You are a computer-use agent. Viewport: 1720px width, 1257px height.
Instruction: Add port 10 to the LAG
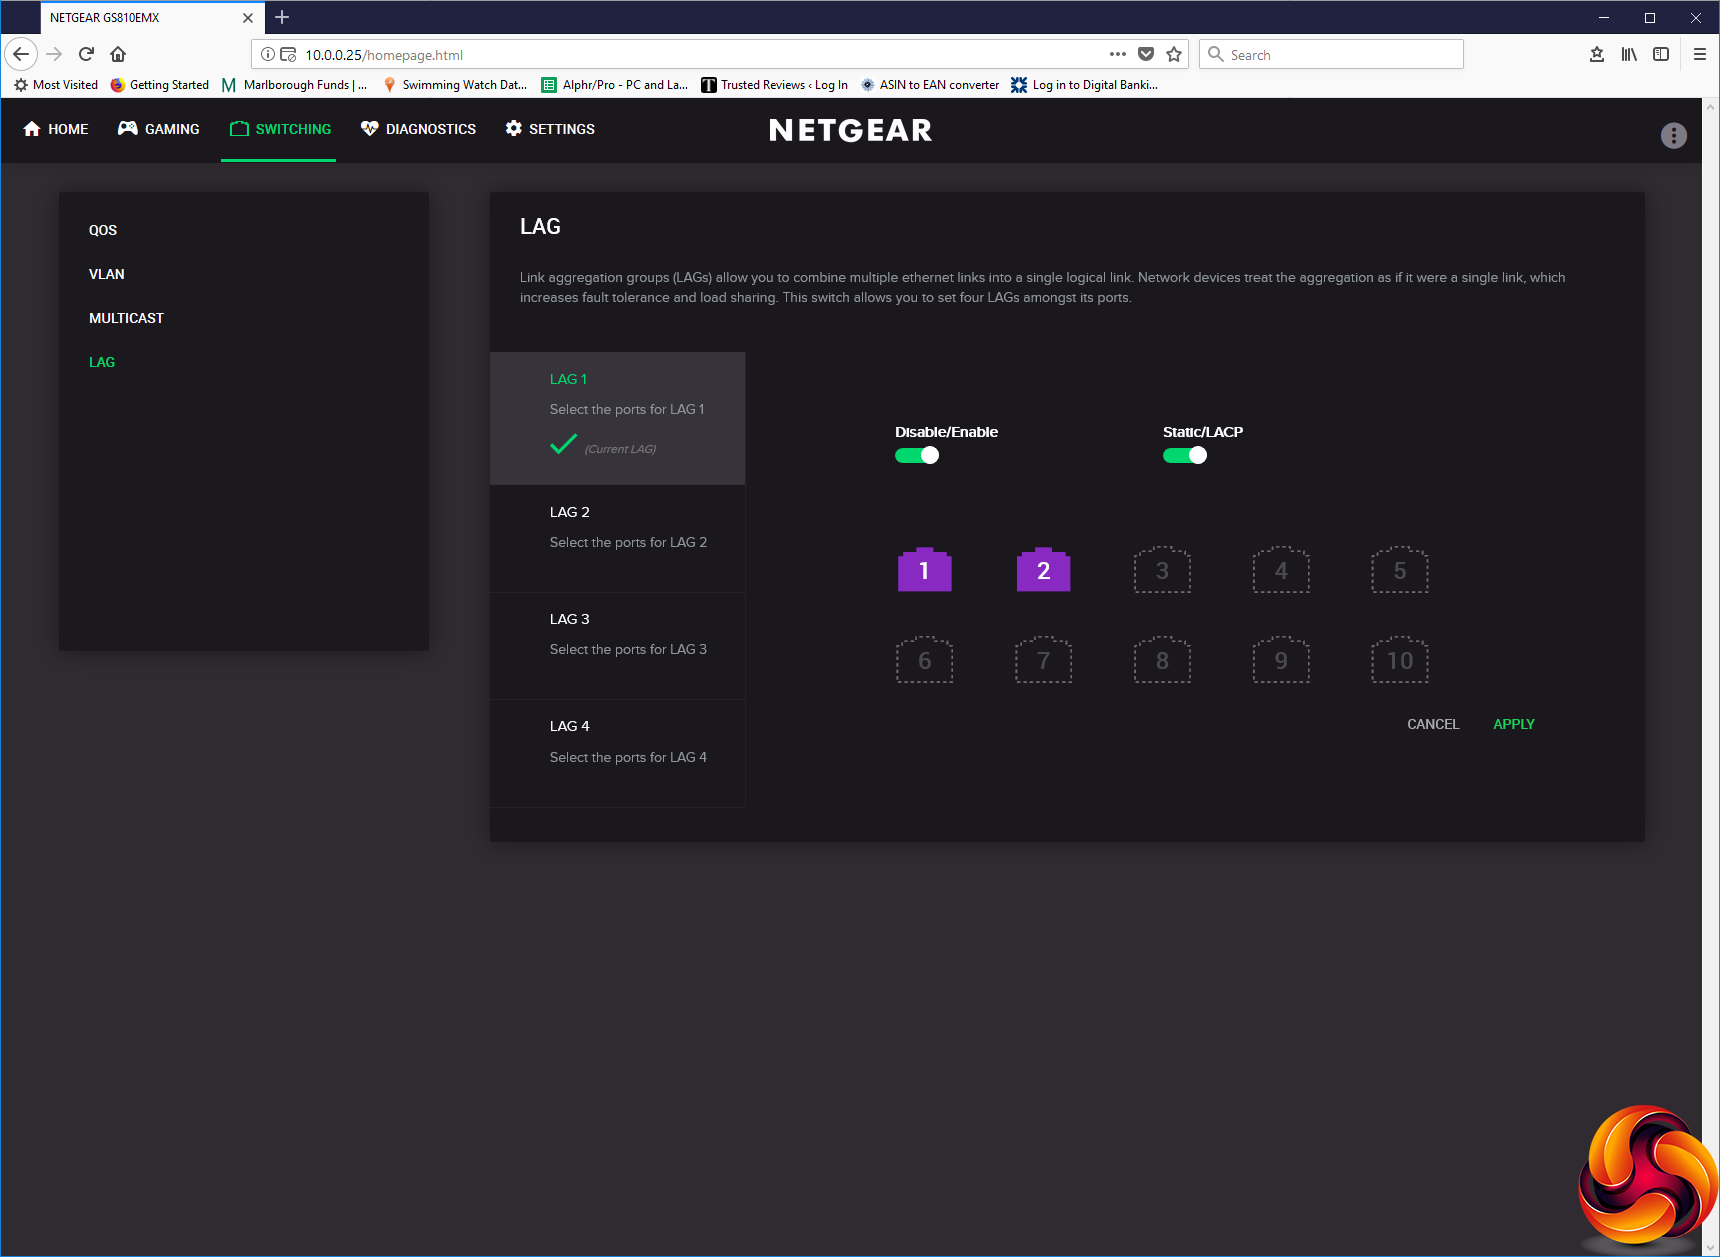1400,659
